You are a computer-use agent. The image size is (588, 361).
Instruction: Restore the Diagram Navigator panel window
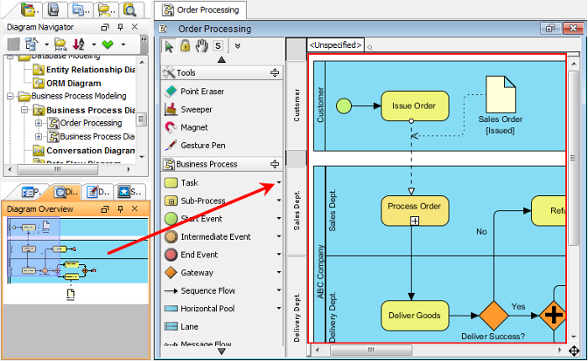click(105, 27)
